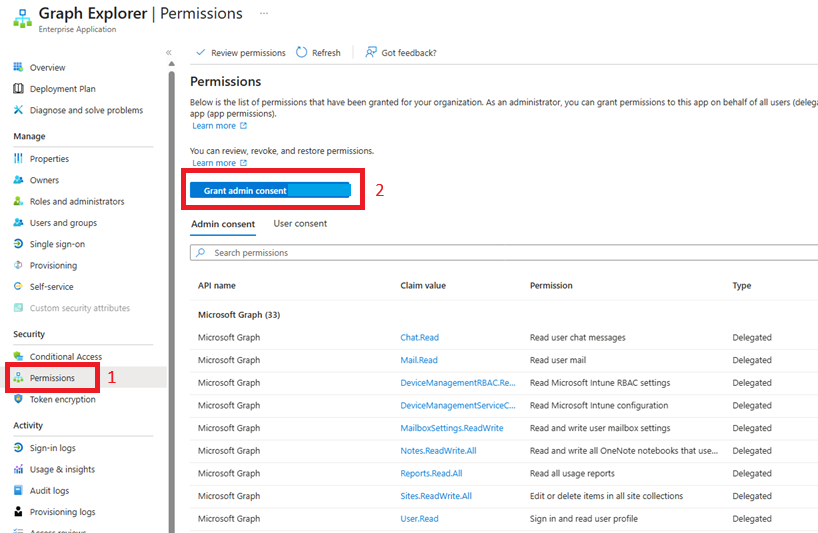This screenshot has height=533, width=818.
Task: Click the Properties bars icon
Action: [x=18, y=158]
